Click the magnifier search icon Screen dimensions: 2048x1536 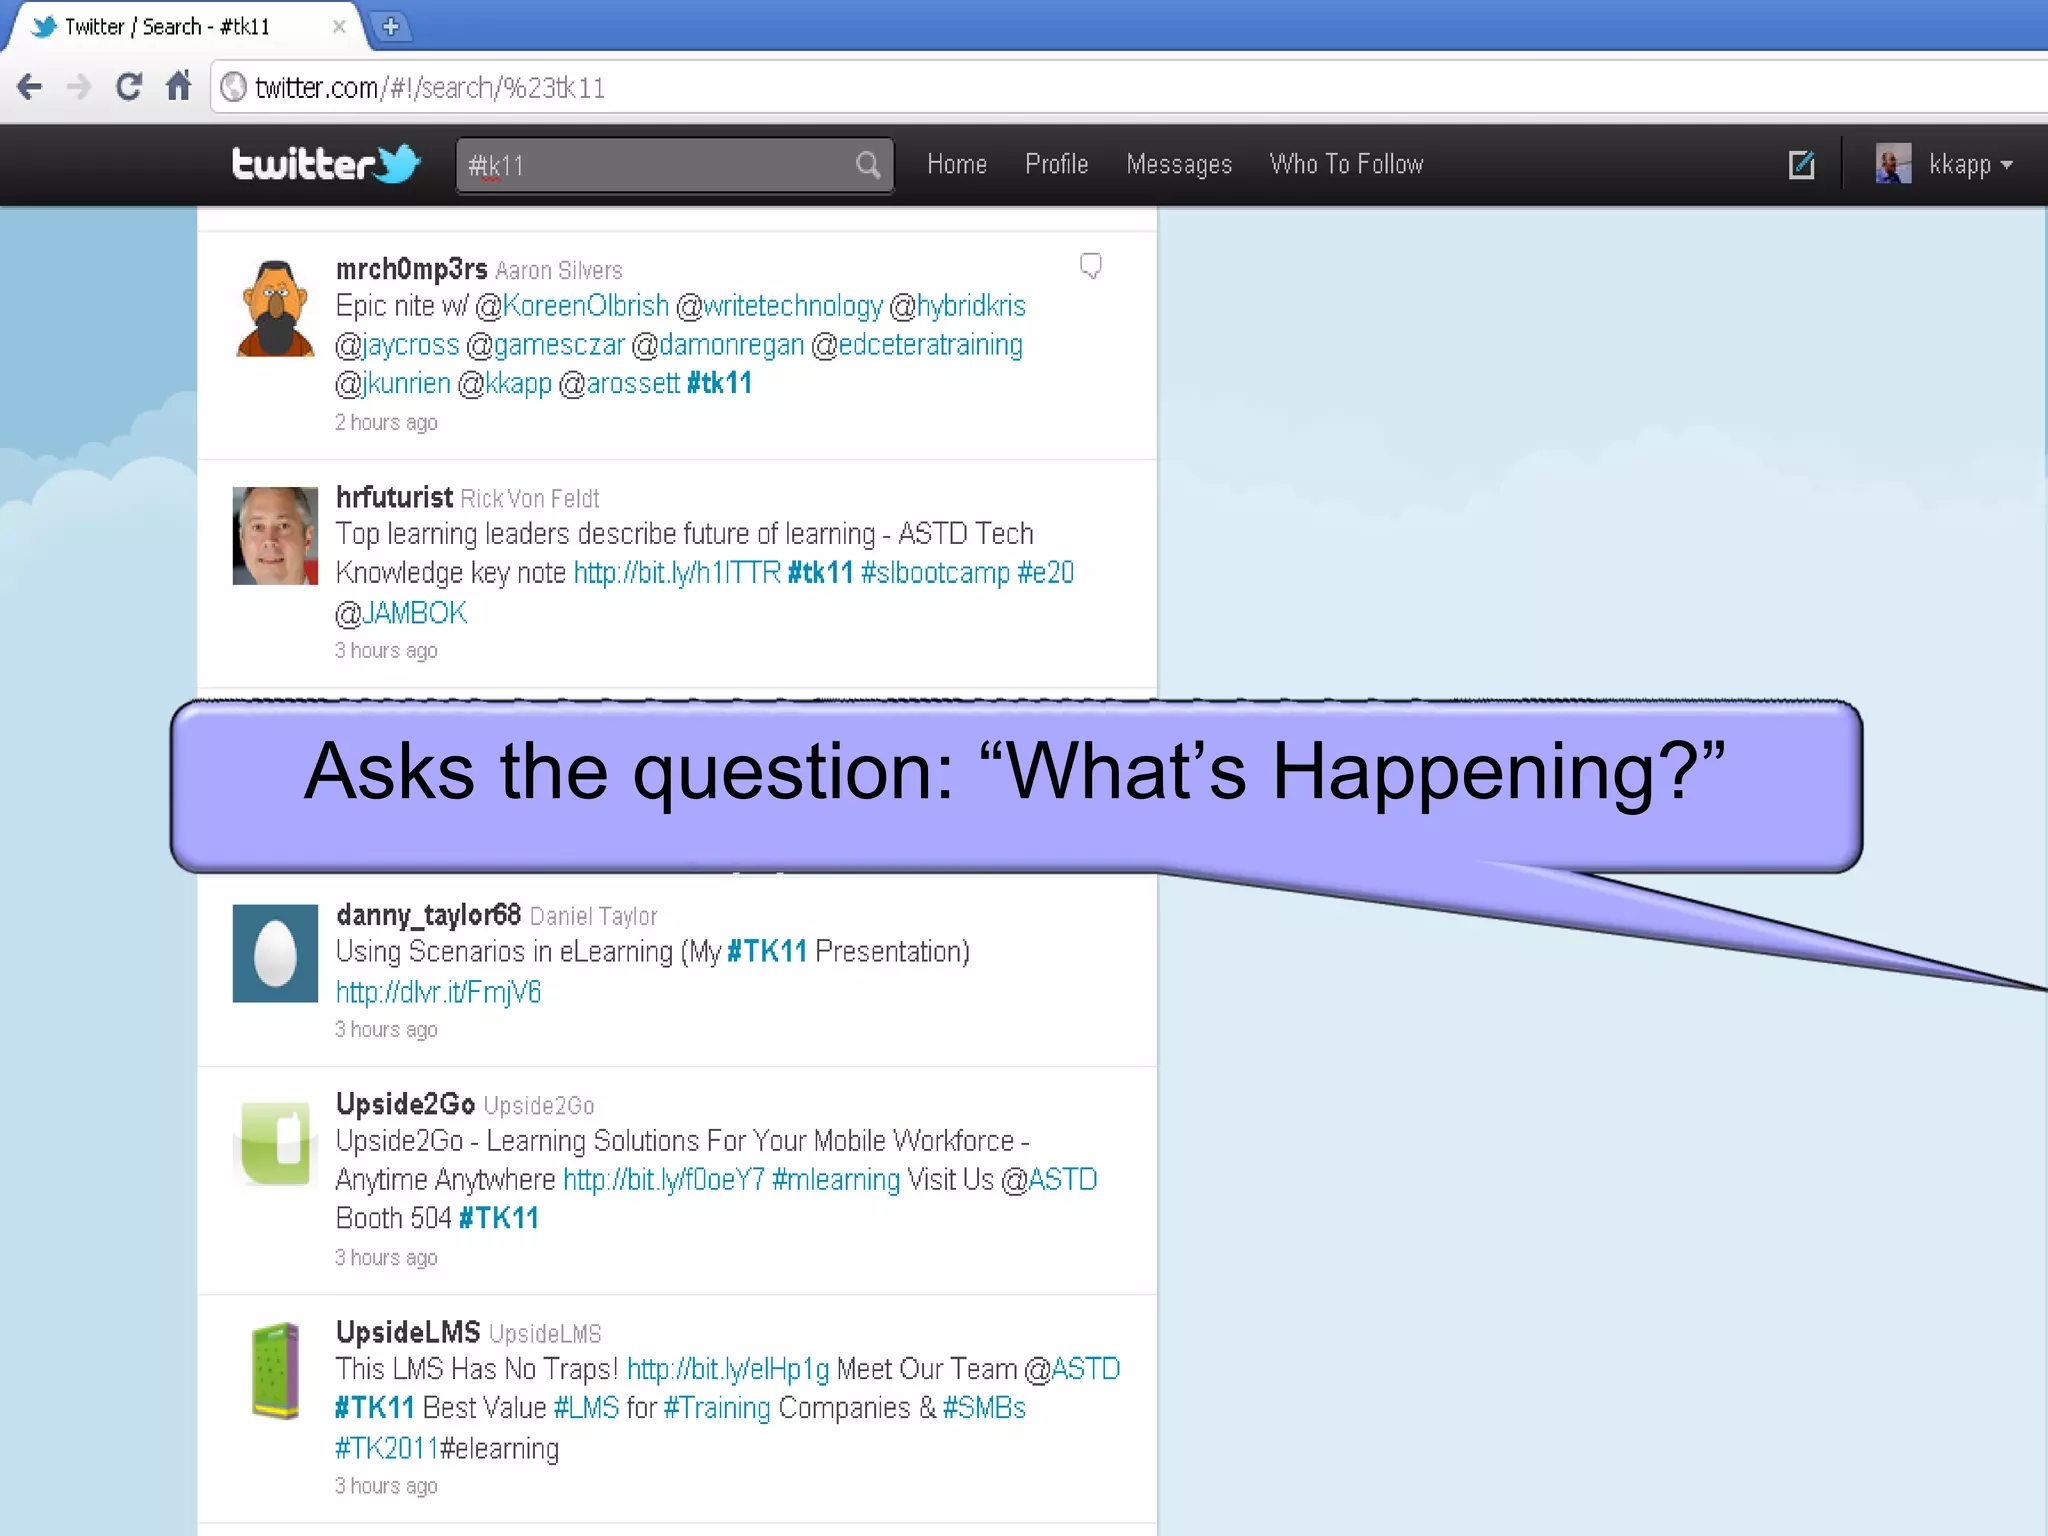[869, 165]
